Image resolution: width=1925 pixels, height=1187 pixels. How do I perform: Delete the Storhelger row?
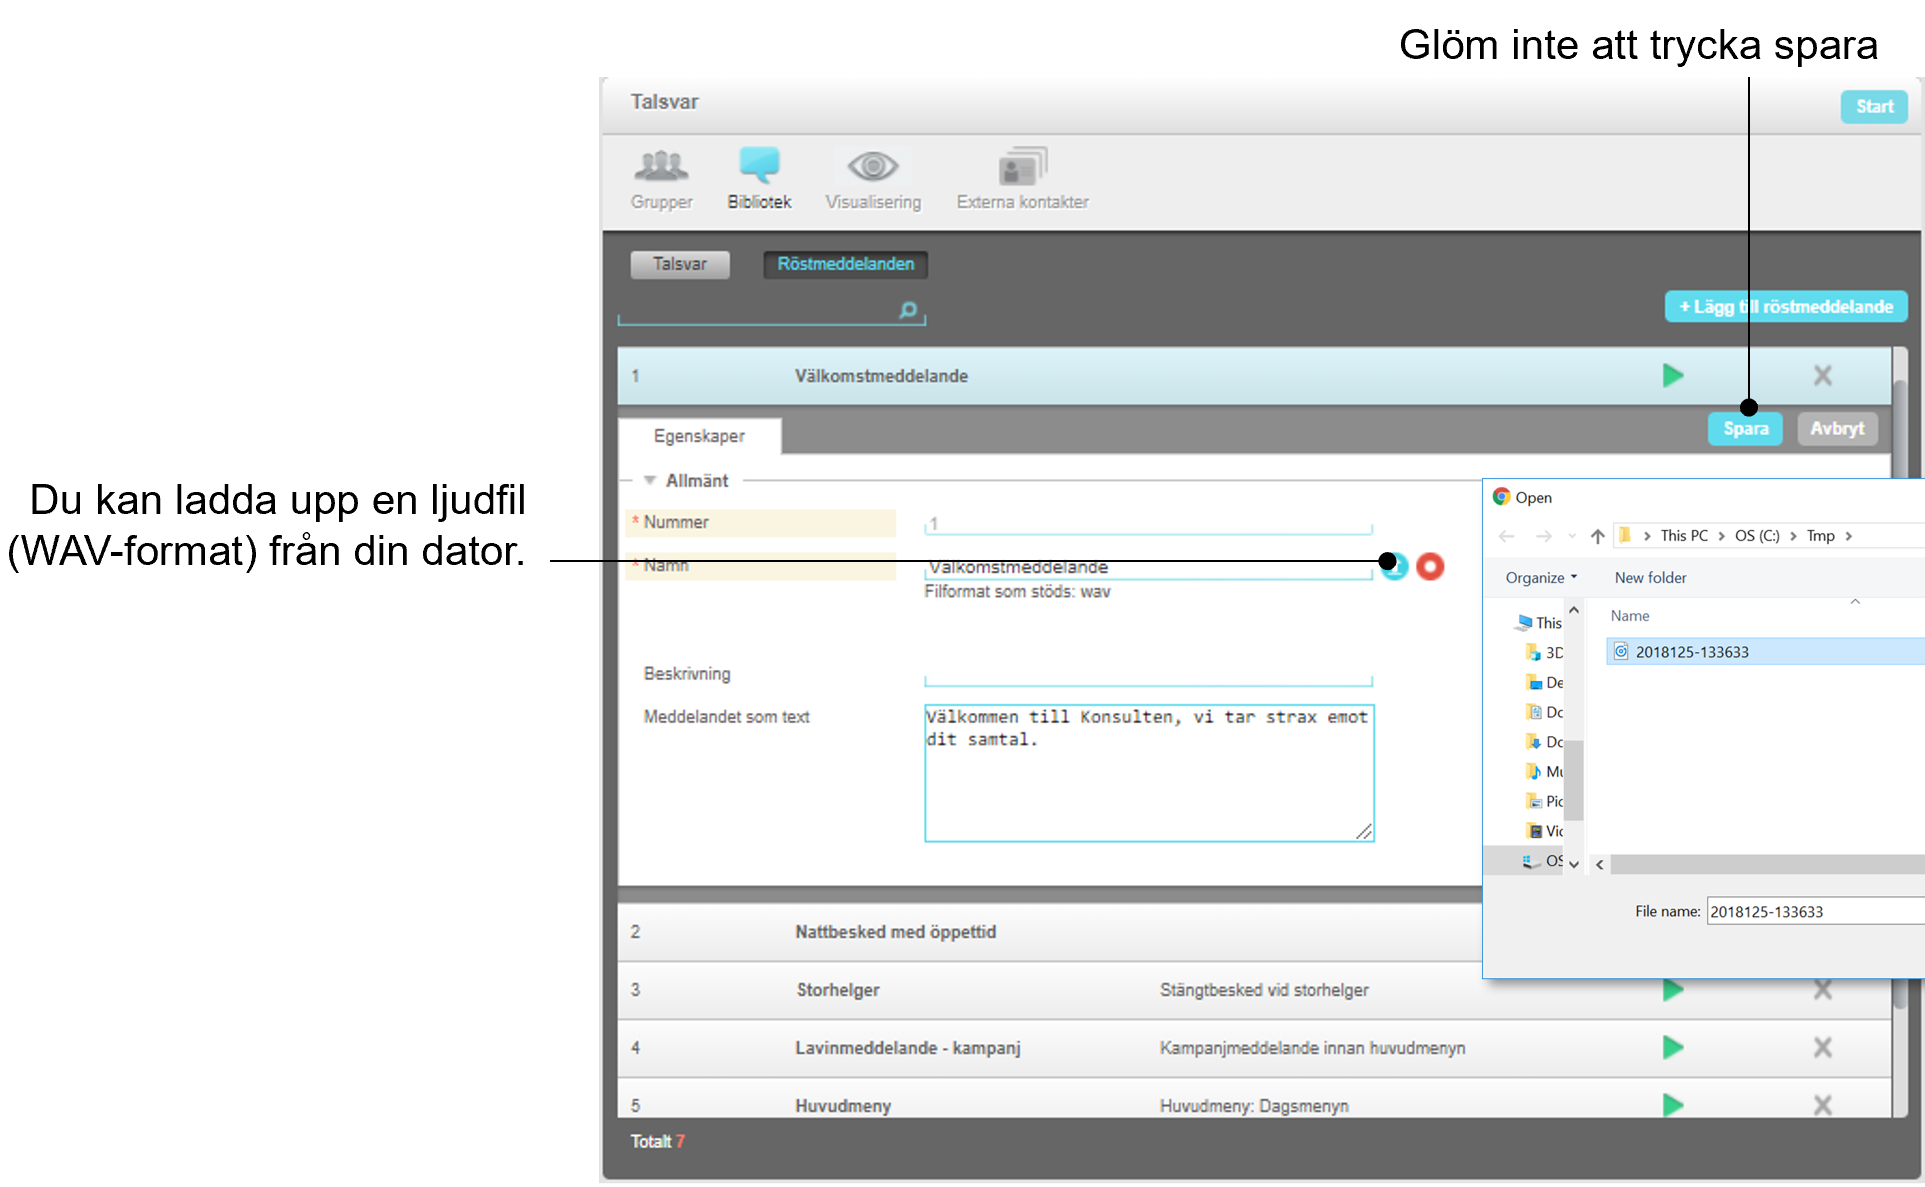pyautogui.click(x=1823, y=990)
